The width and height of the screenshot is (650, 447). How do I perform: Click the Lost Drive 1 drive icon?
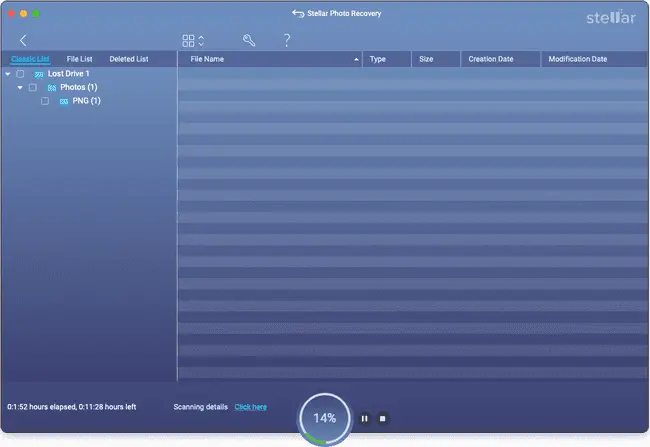(x=39, y=74)
